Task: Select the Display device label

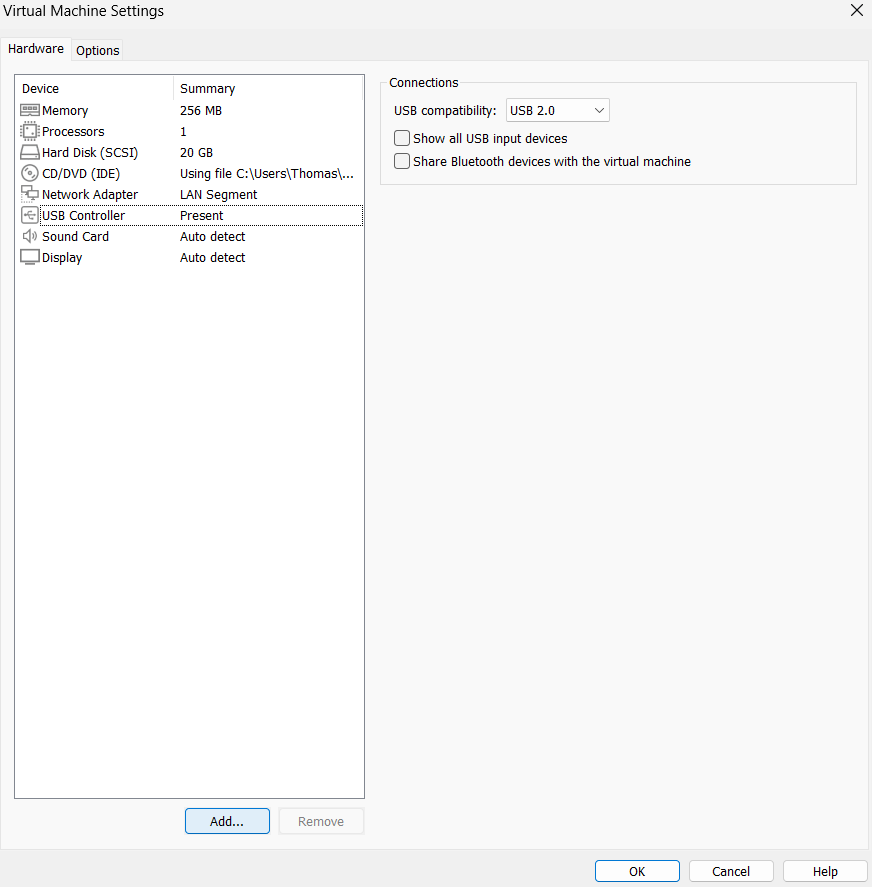Action: pyautogui.click(x=62, y=257)
